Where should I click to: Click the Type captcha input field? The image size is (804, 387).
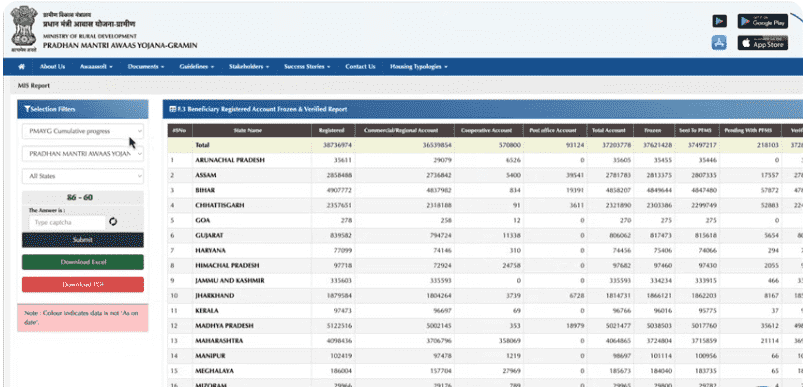67,222
